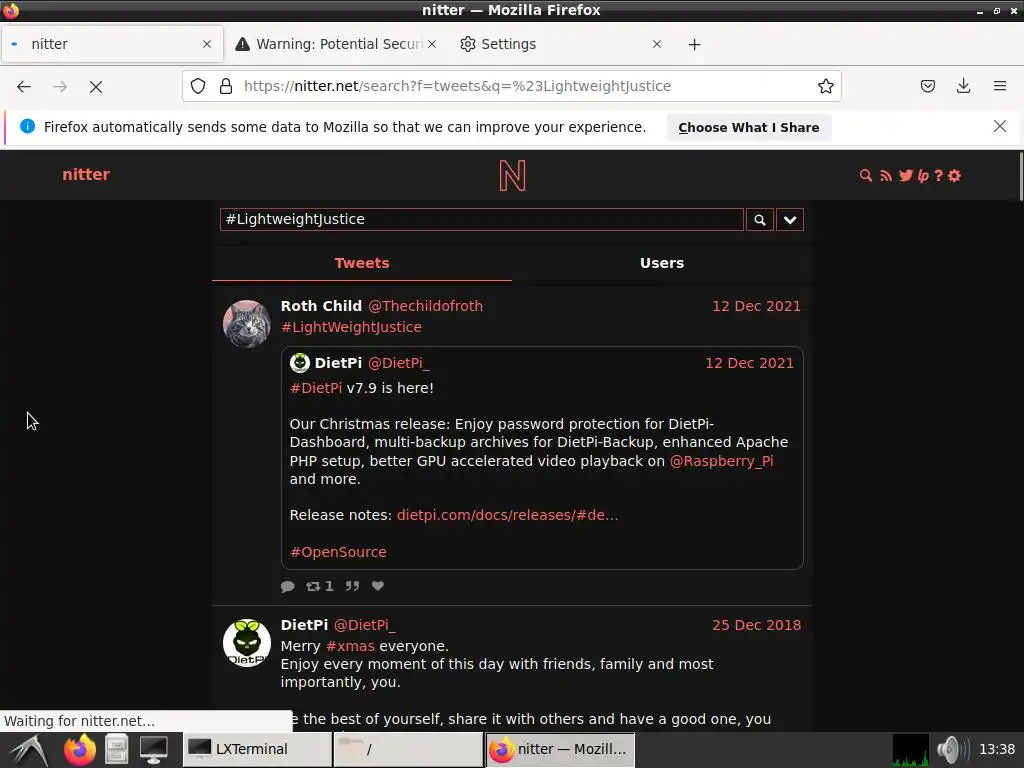The height and width of the screenshot is (768, 1024).
Task: Click the volume speaker tray icon
Action: (951, 750)
